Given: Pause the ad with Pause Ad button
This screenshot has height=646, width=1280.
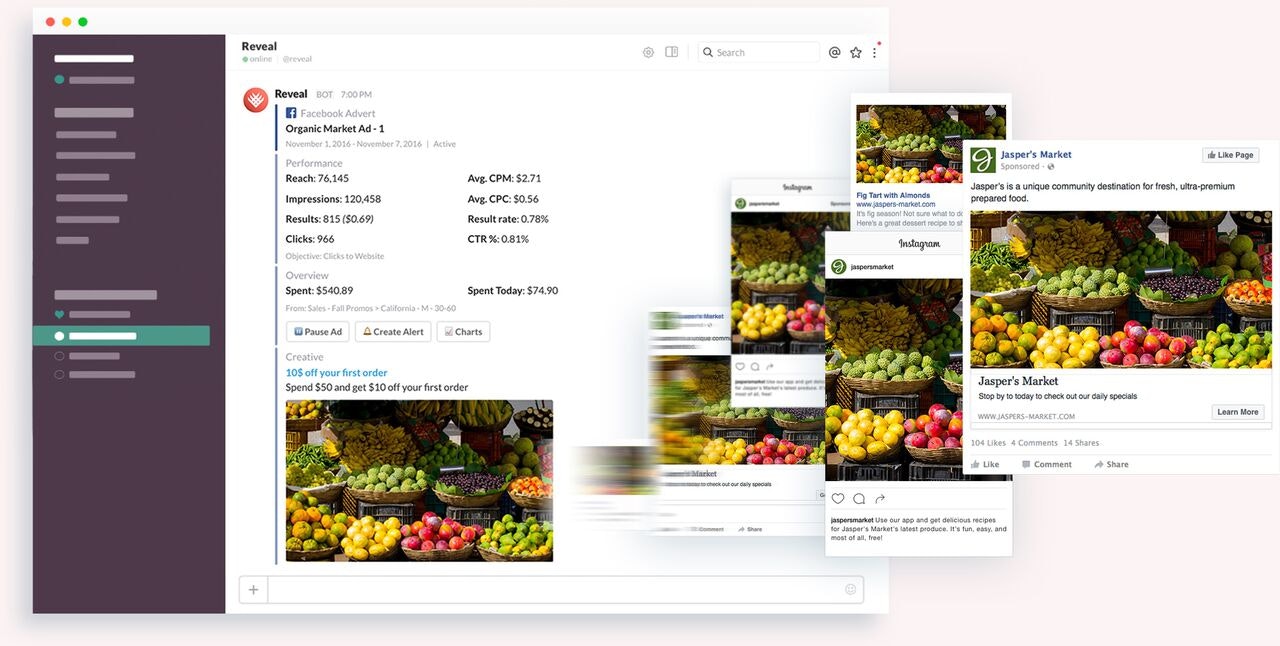Looking at the screenshot, I should point(318,332).
